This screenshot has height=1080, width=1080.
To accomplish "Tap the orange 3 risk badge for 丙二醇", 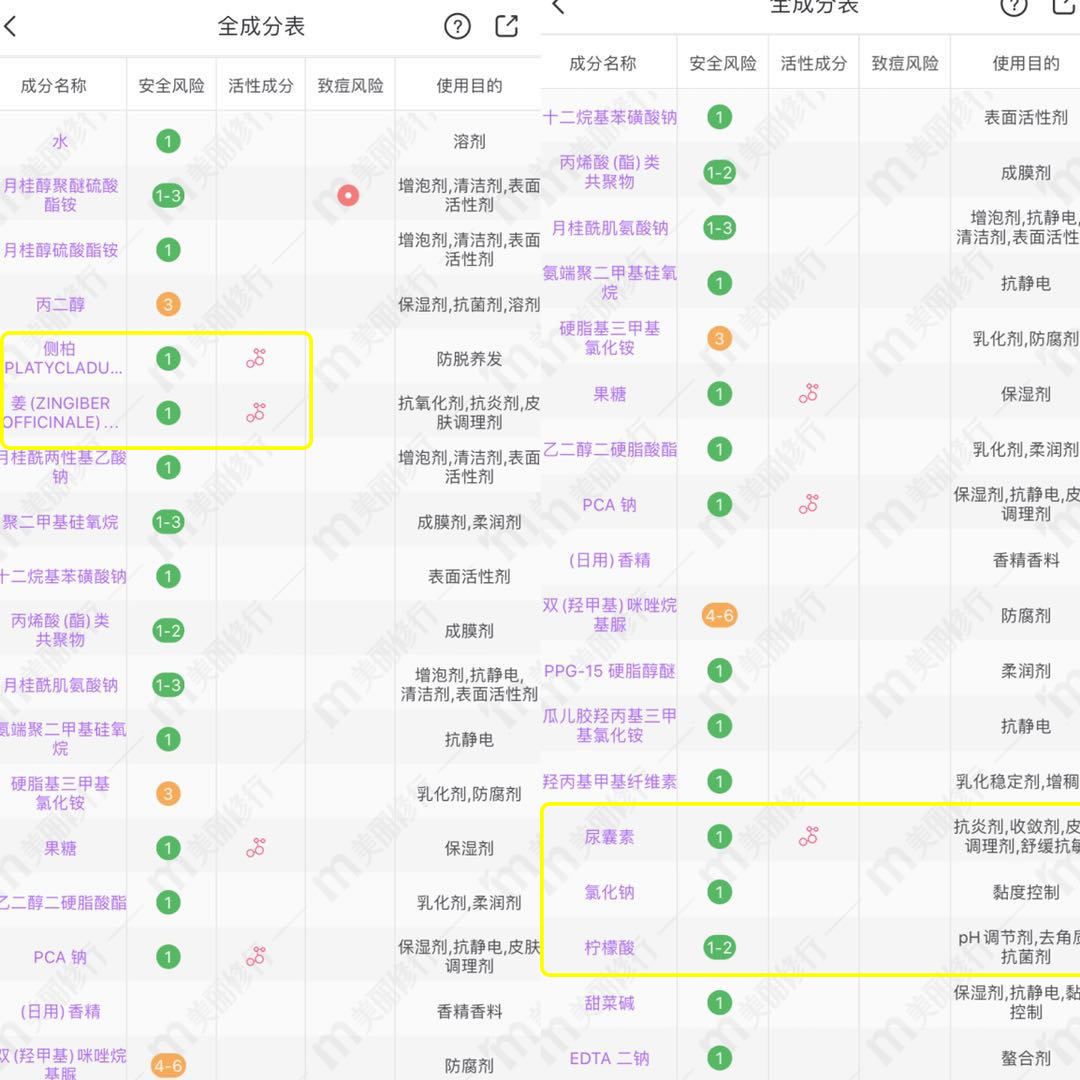I will coord(167,304).
